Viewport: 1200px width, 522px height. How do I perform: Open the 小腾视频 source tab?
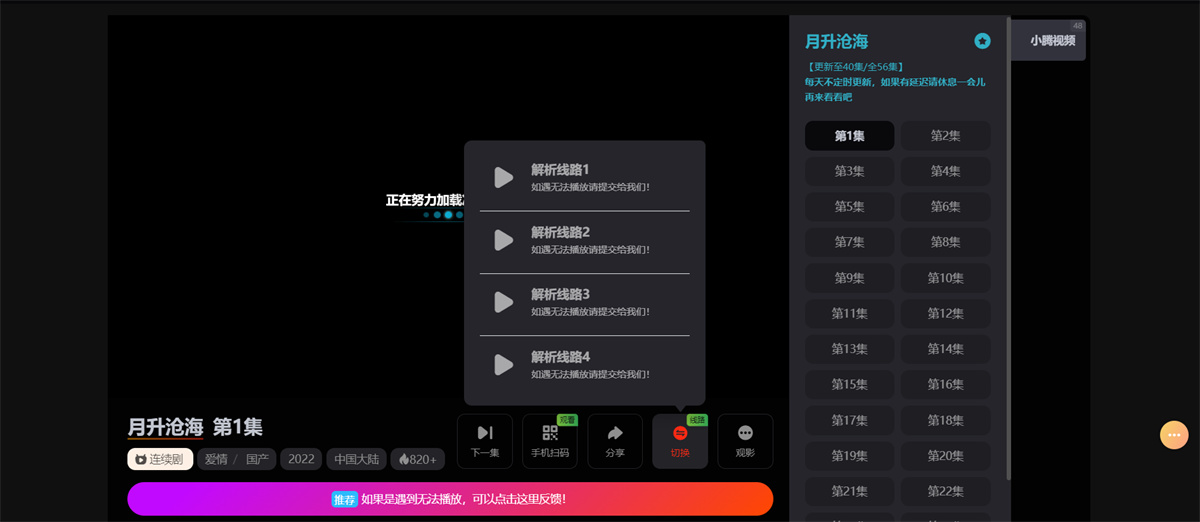coord(1052,41)
